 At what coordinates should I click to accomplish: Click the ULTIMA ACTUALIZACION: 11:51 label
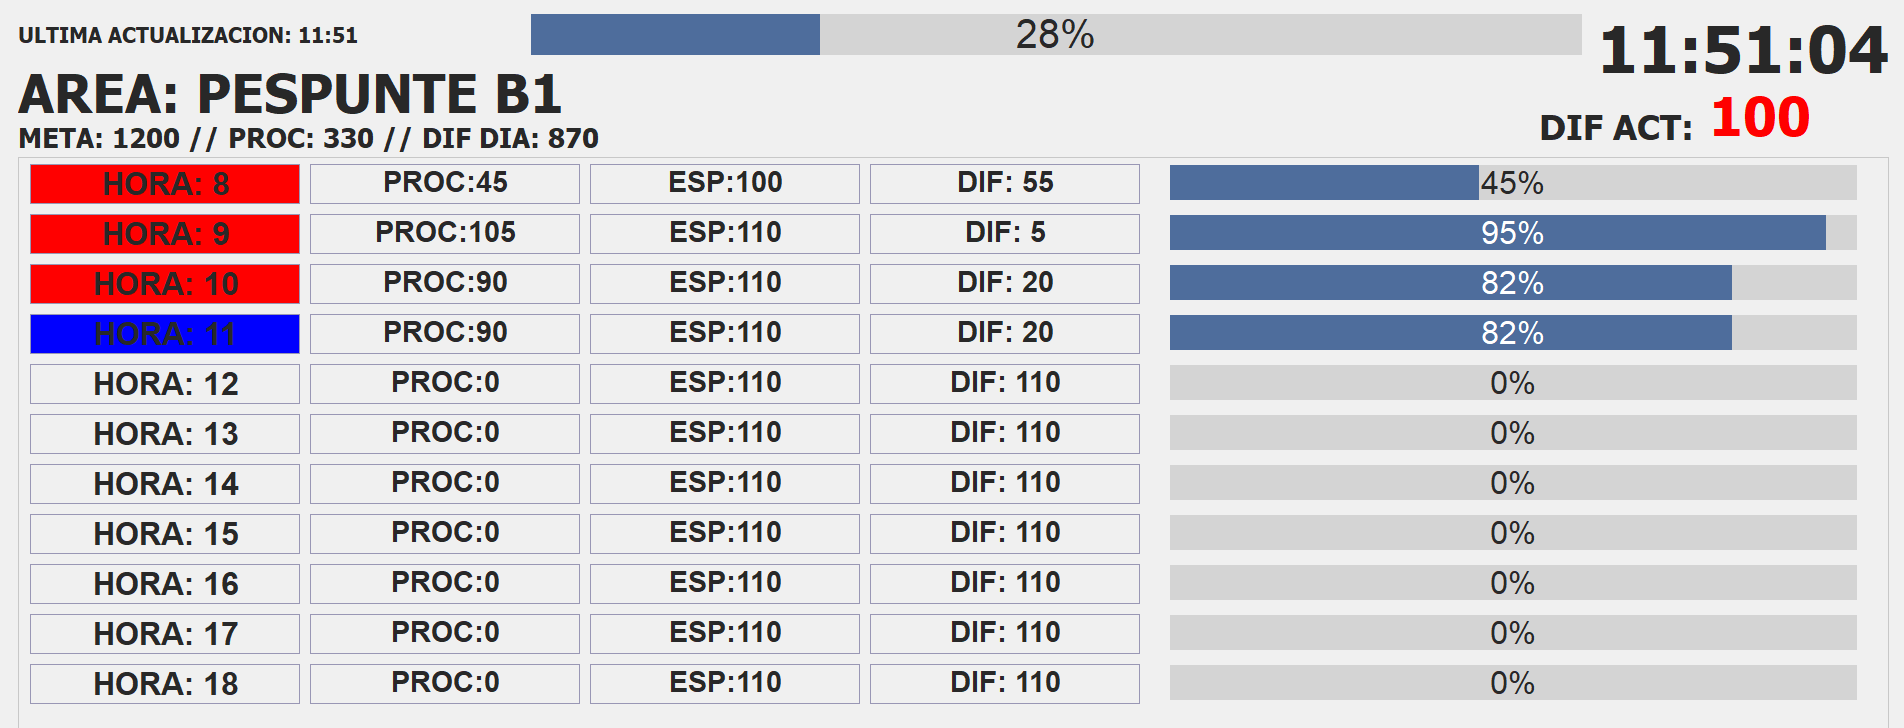(188, 36)
